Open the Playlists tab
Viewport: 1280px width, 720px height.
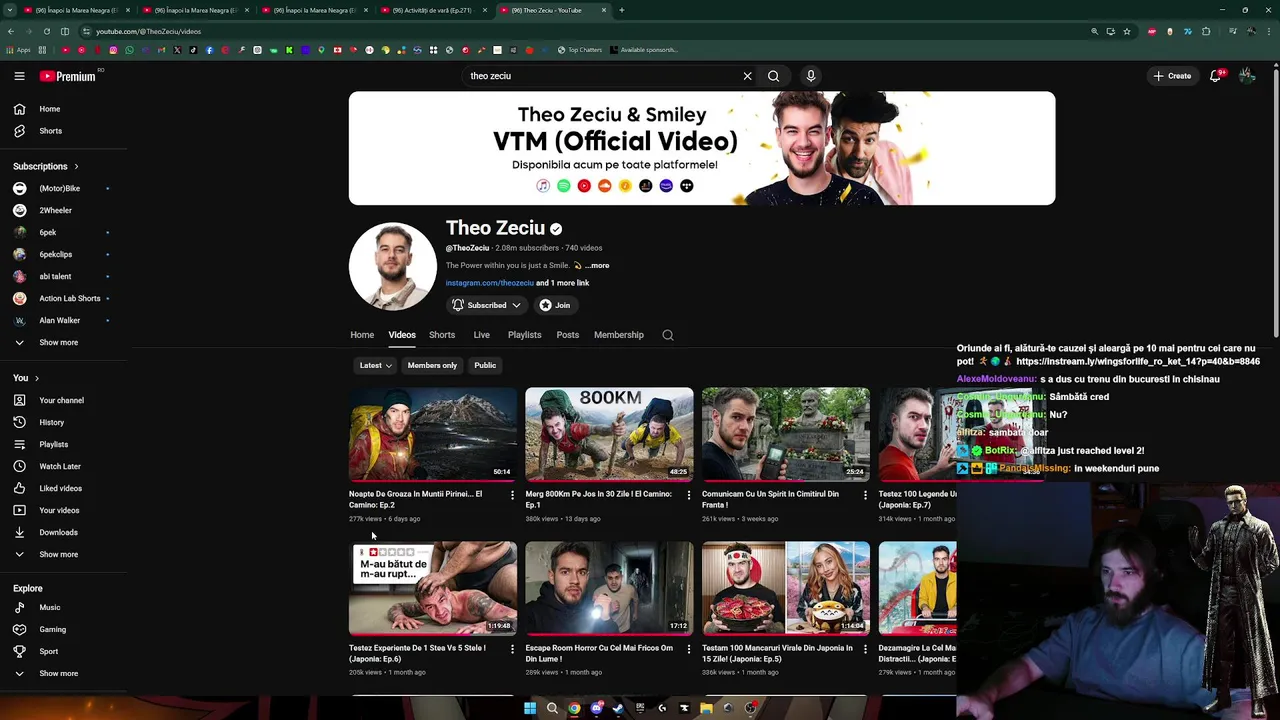click(x=524, y=335)
